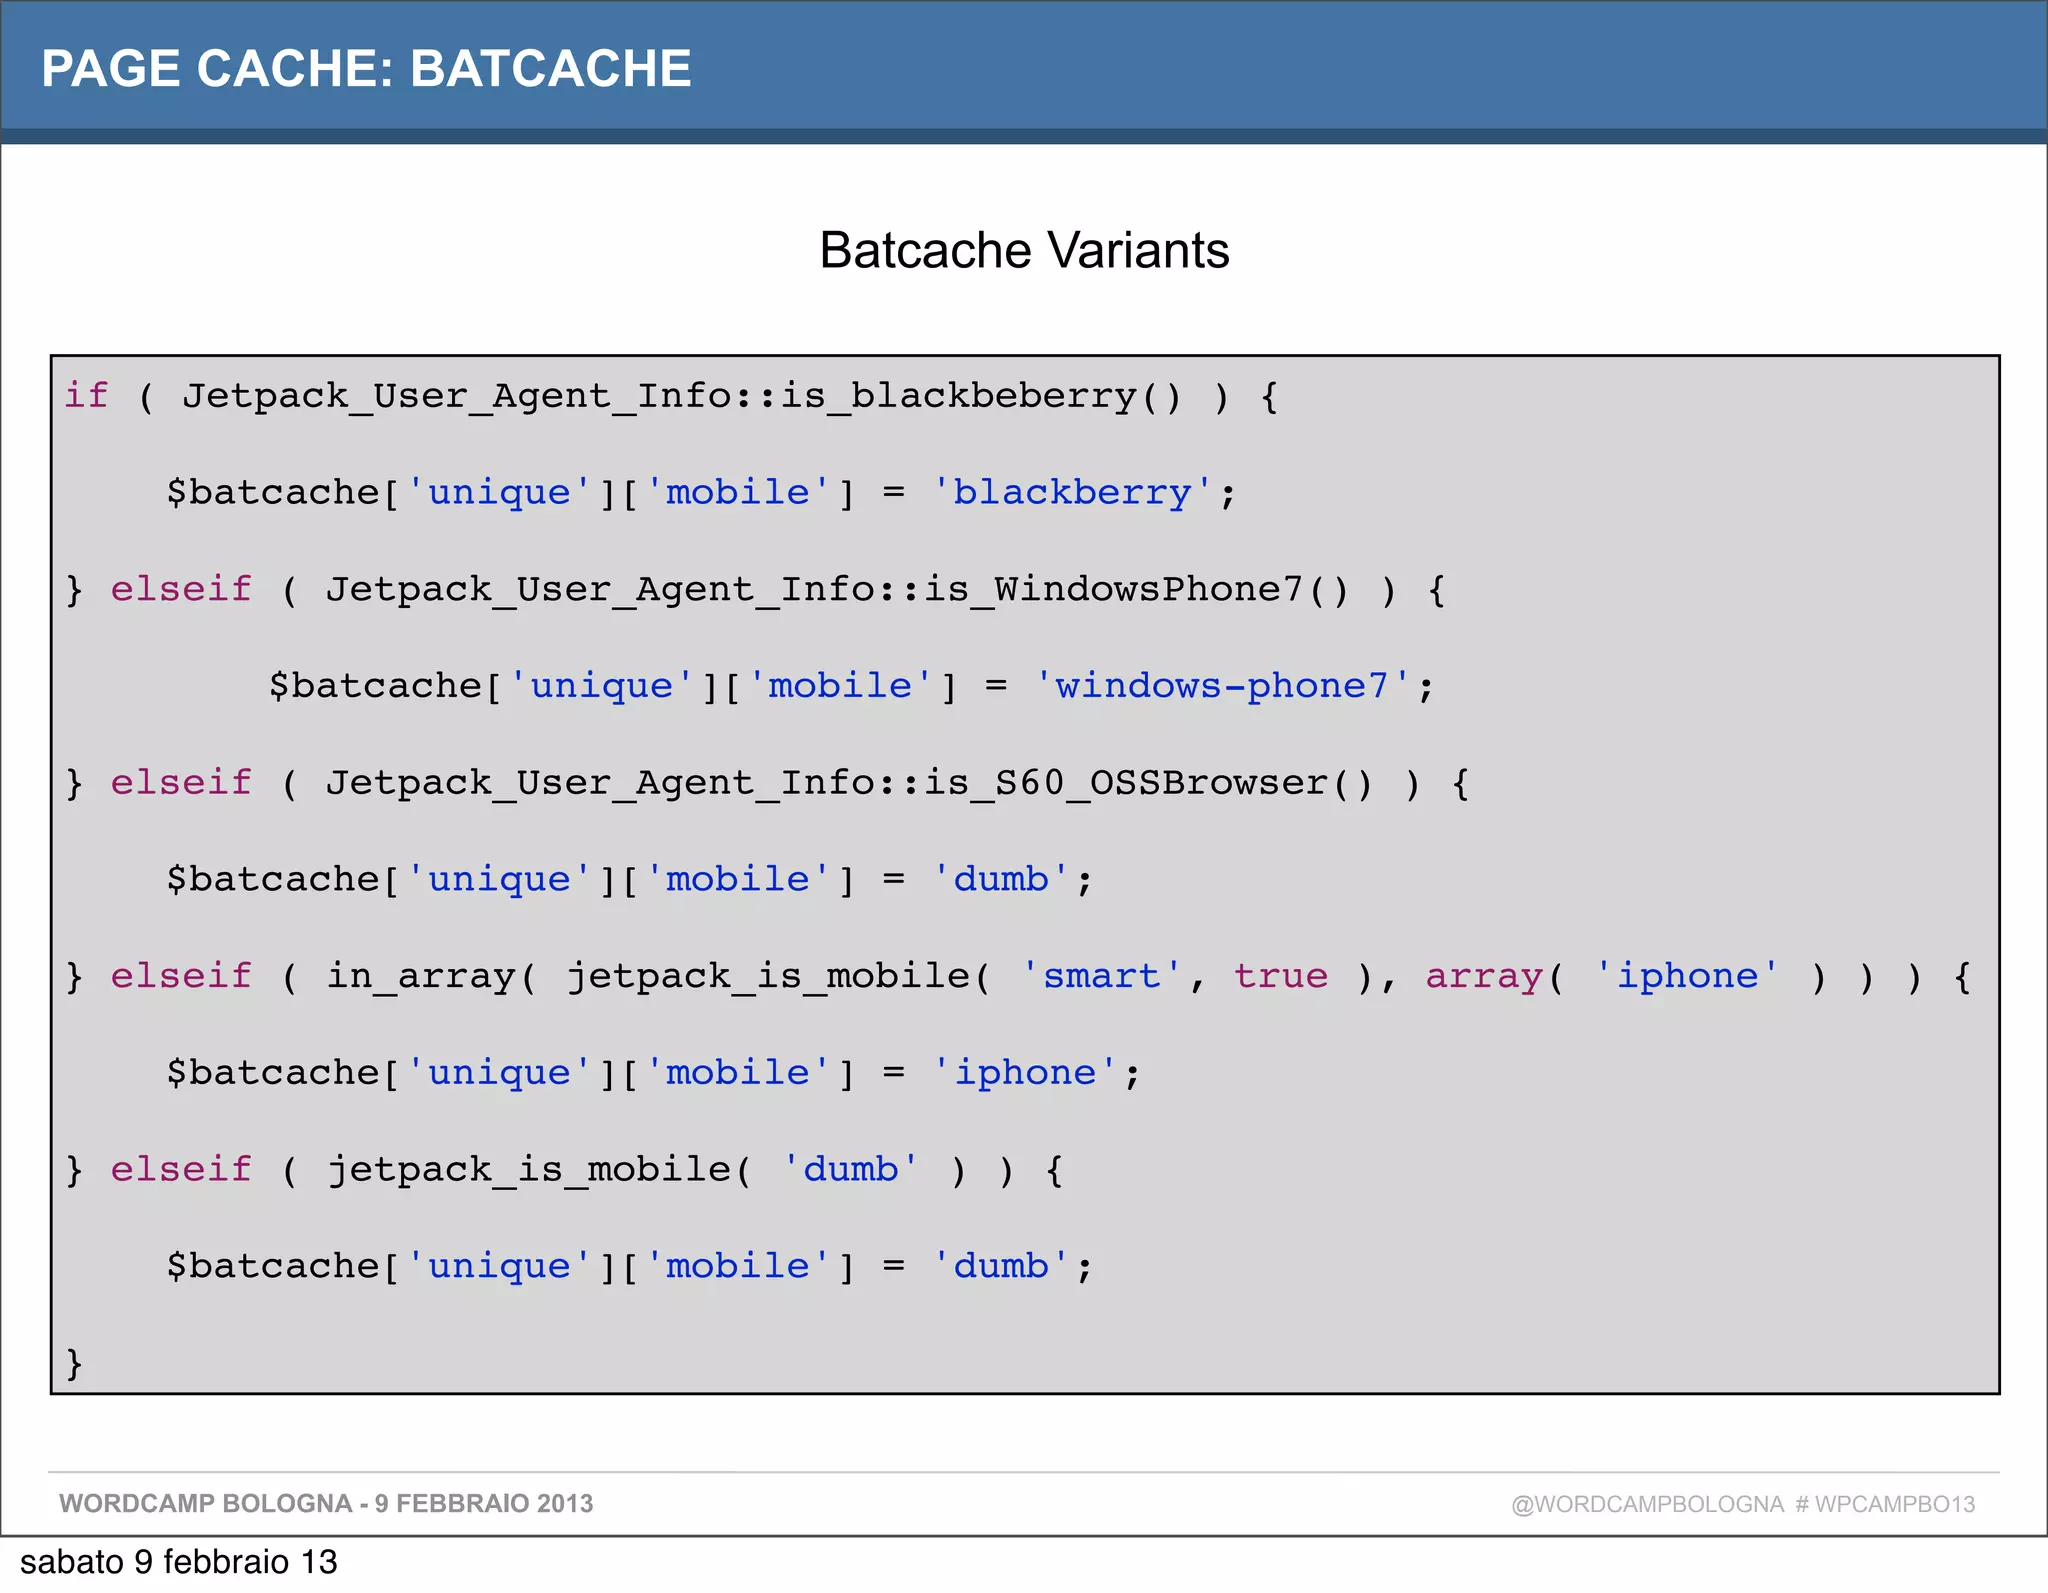Click the 'smart' string argument
Screen dimensions: 2048x1593
1101,975
